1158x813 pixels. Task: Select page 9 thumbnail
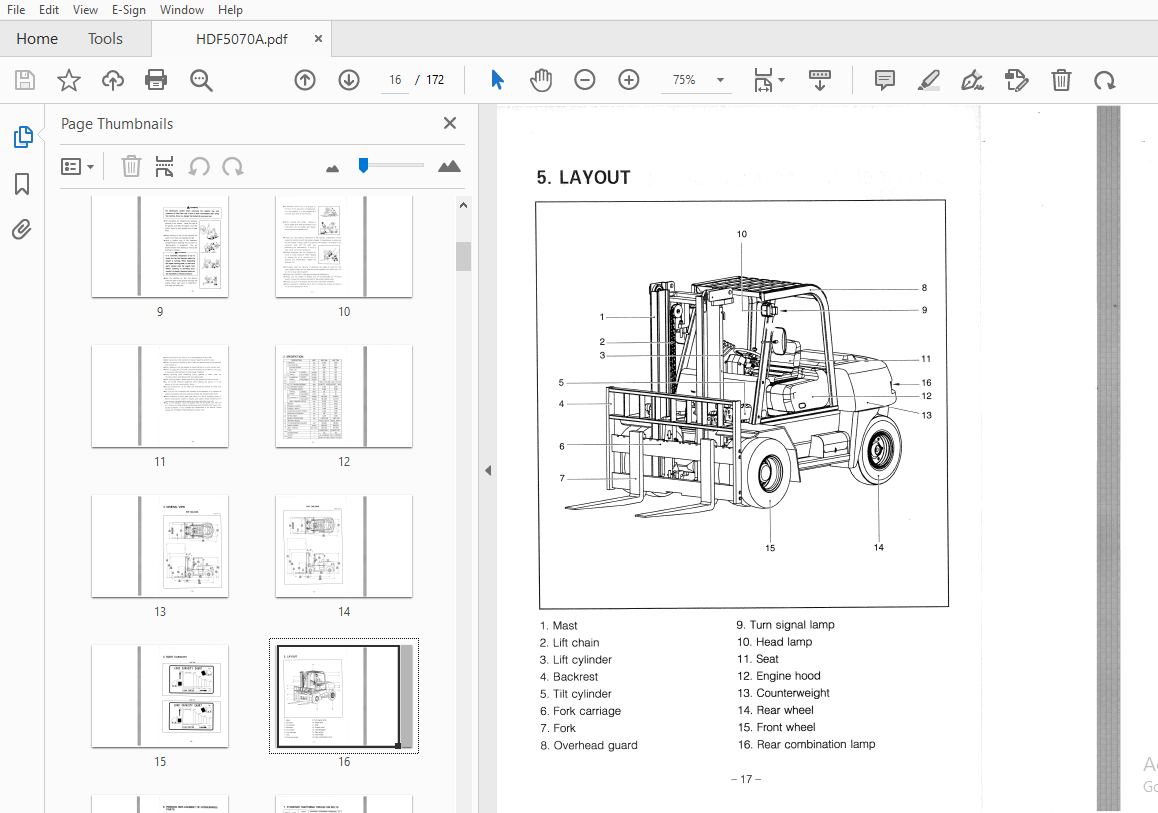(160, 247)
